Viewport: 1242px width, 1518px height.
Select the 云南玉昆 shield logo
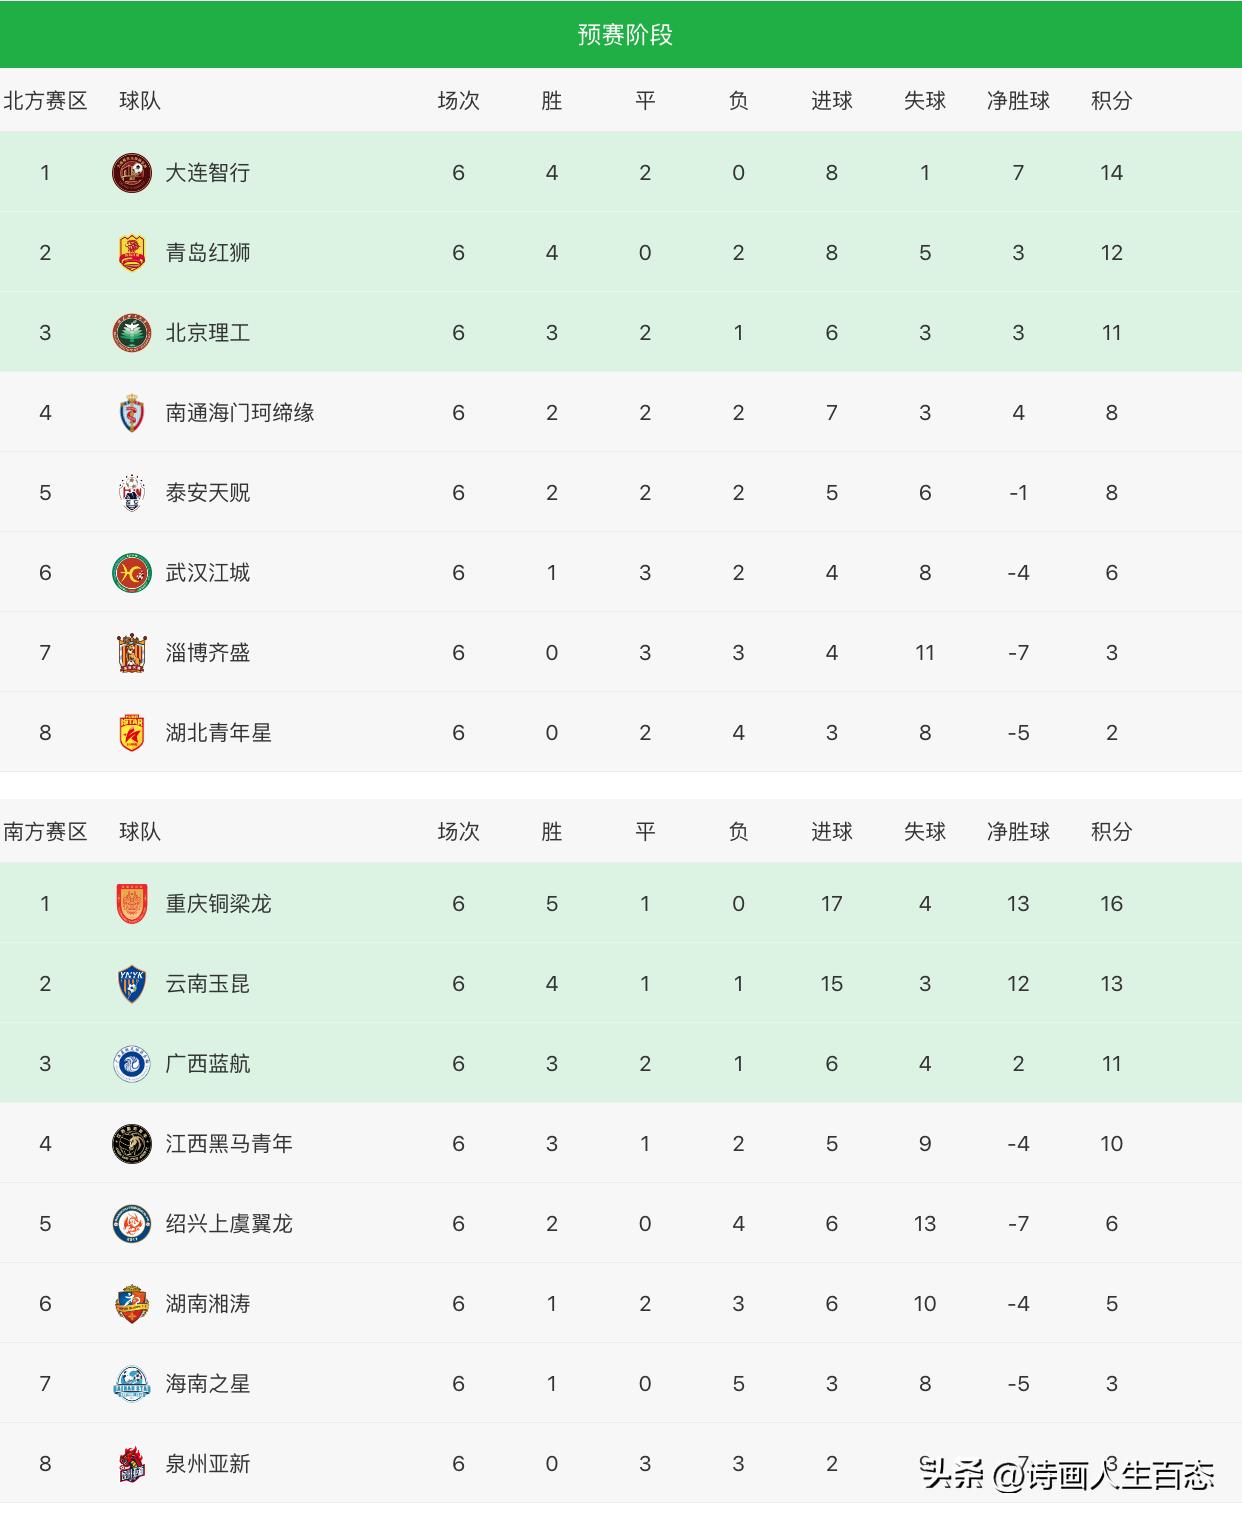pos(132,984)
